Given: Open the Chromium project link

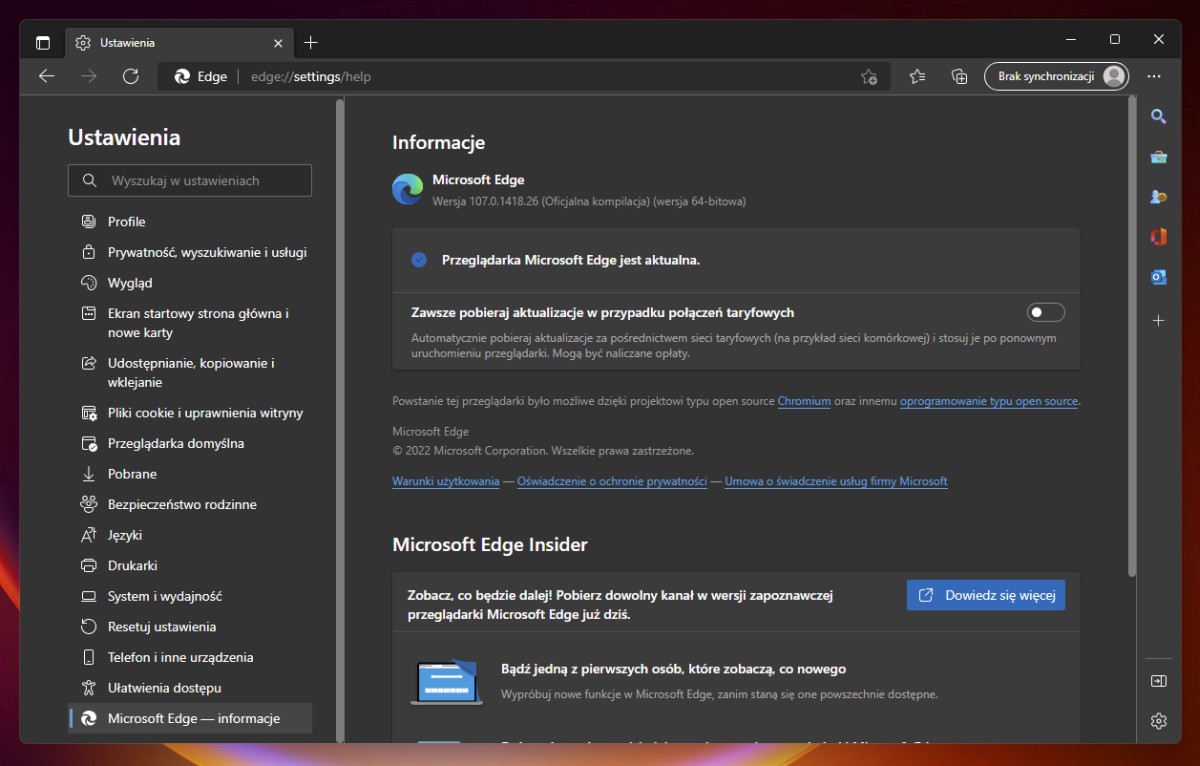Looking at the screenshot, I should (804, 401).
